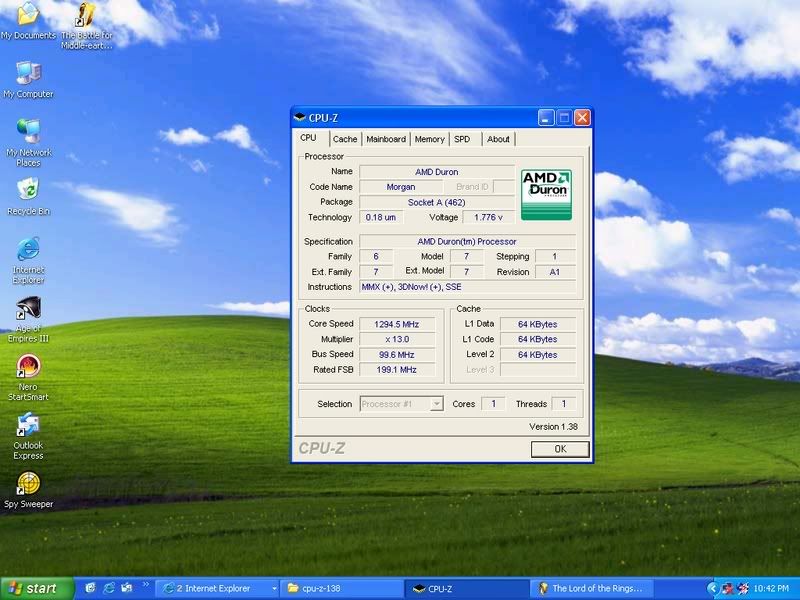
Task: Click the Cores value field
Action: (493, 404)
